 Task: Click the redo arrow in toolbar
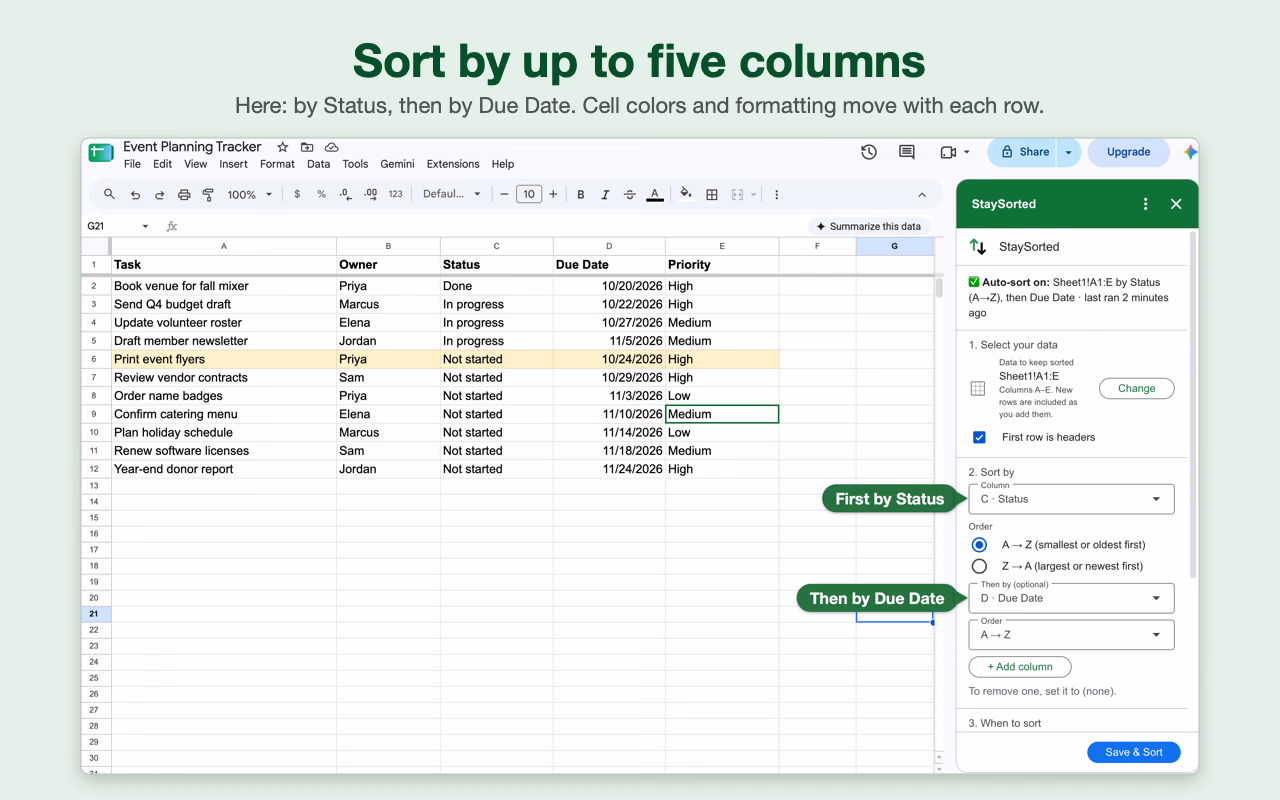coord(159,194)
